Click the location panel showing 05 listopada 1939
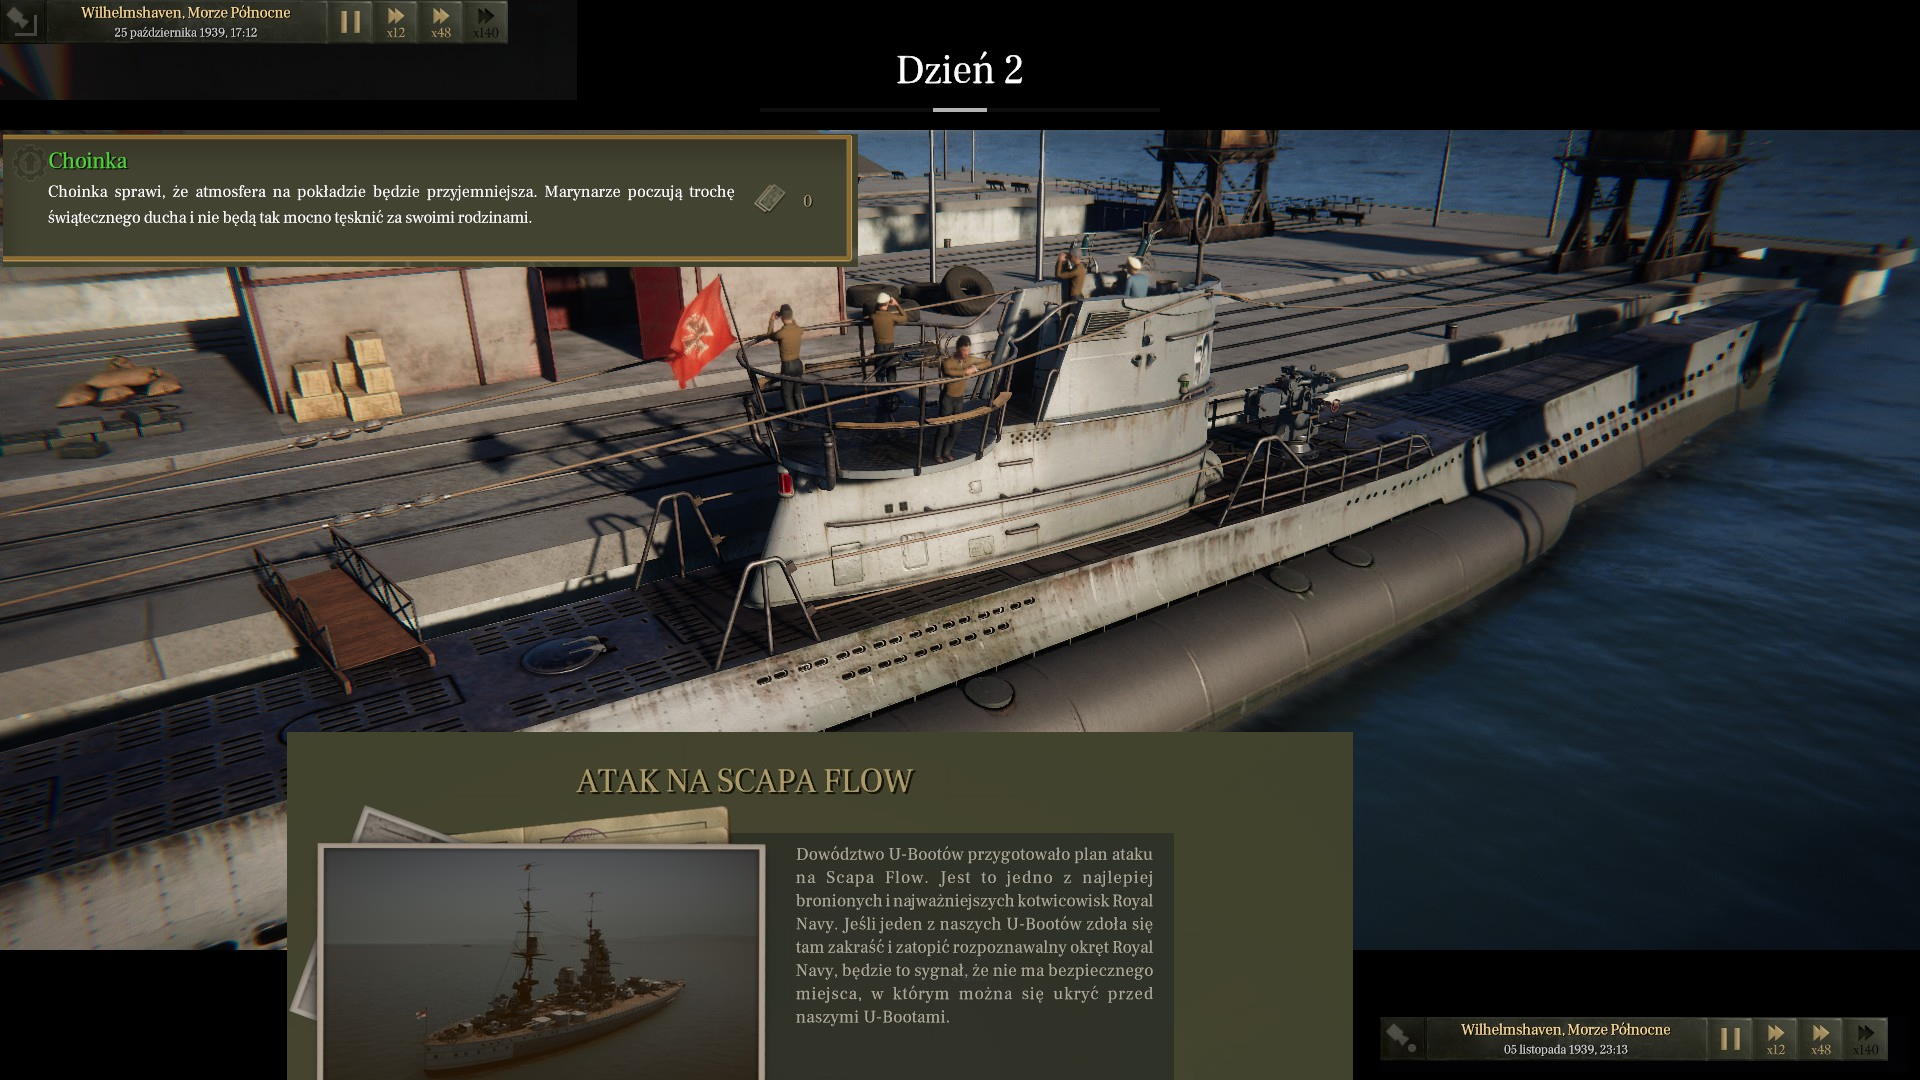Screen dimensions: 1920x1080 (x=1565, y=1038)
